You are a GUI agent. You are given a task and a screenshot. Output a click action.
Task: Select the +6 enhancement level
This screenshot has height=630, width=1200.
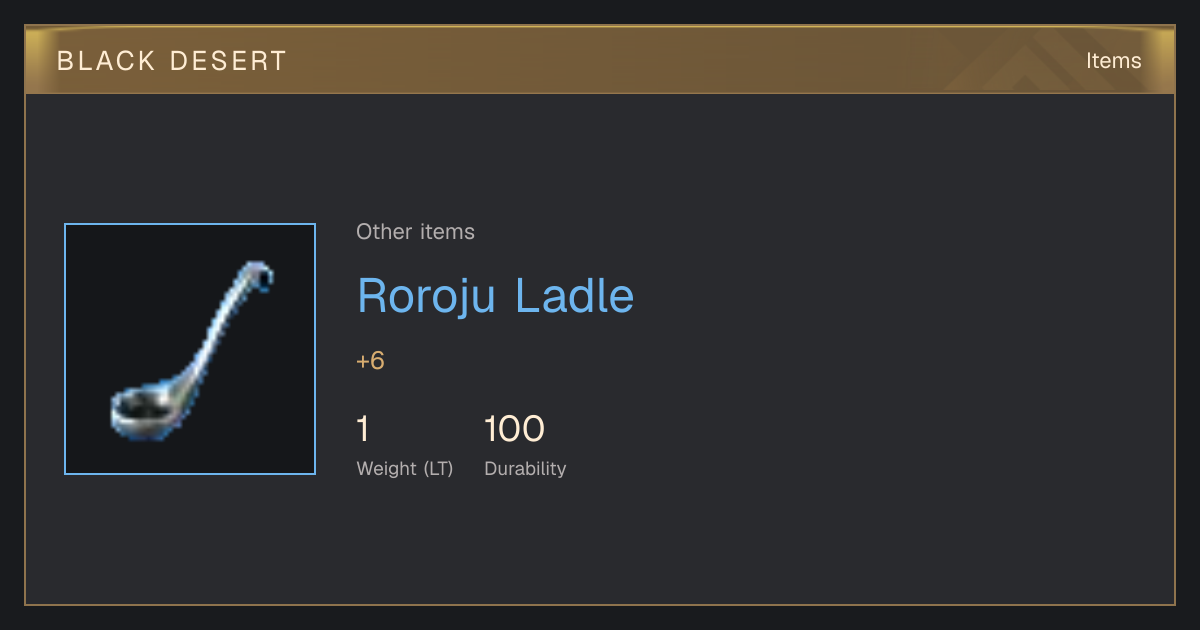tap(370, 361)
